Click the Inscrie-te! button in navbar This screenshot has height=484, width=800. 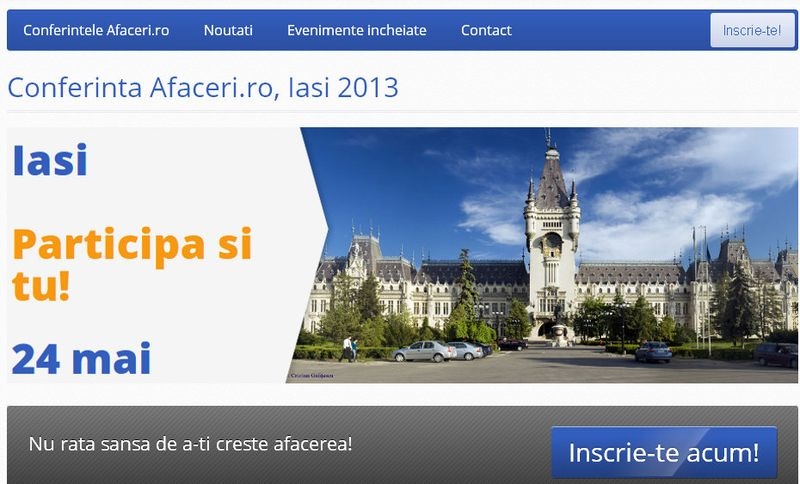point(752,30)
